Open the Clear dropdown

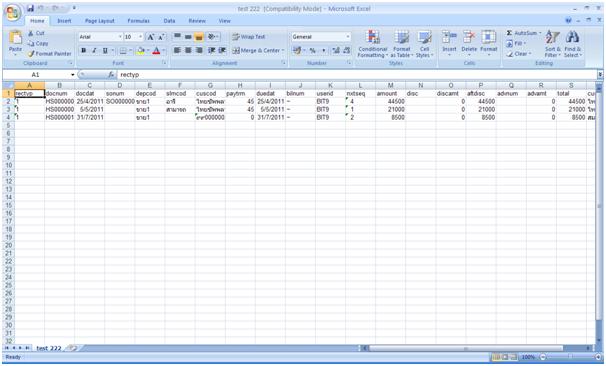pyautogui.click(x=519, y=54)
